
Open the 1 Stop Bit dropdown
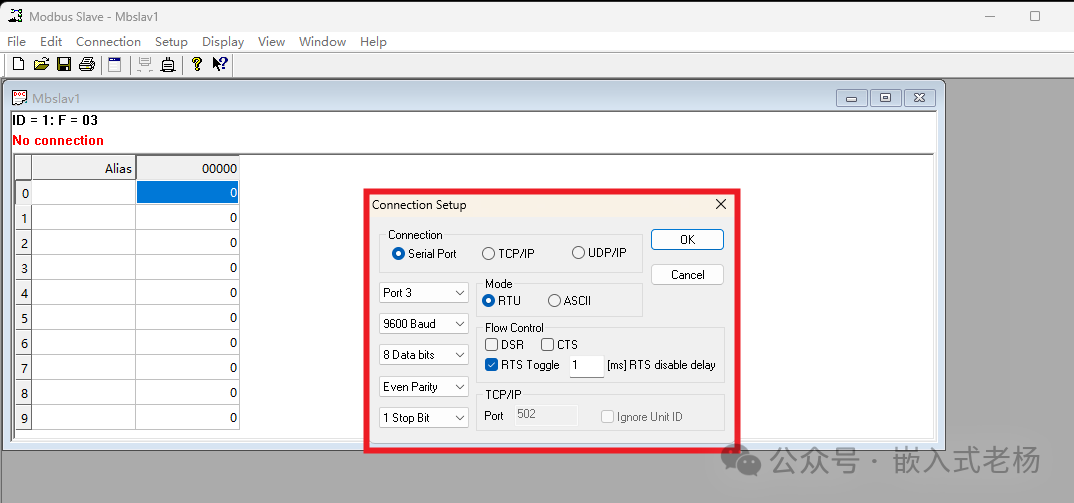coord(423,417)
